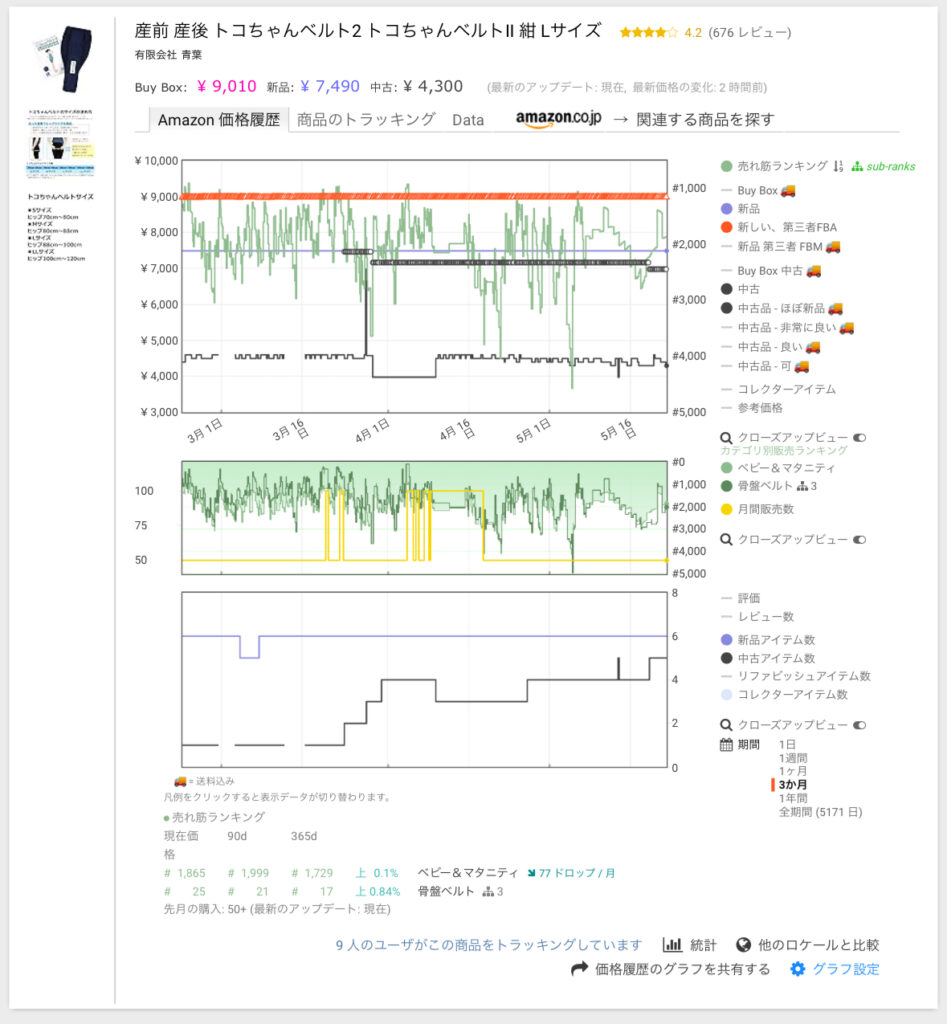Open 他のロケールと比較
This screenshot has width=947, height=1024.
[807, 945]
